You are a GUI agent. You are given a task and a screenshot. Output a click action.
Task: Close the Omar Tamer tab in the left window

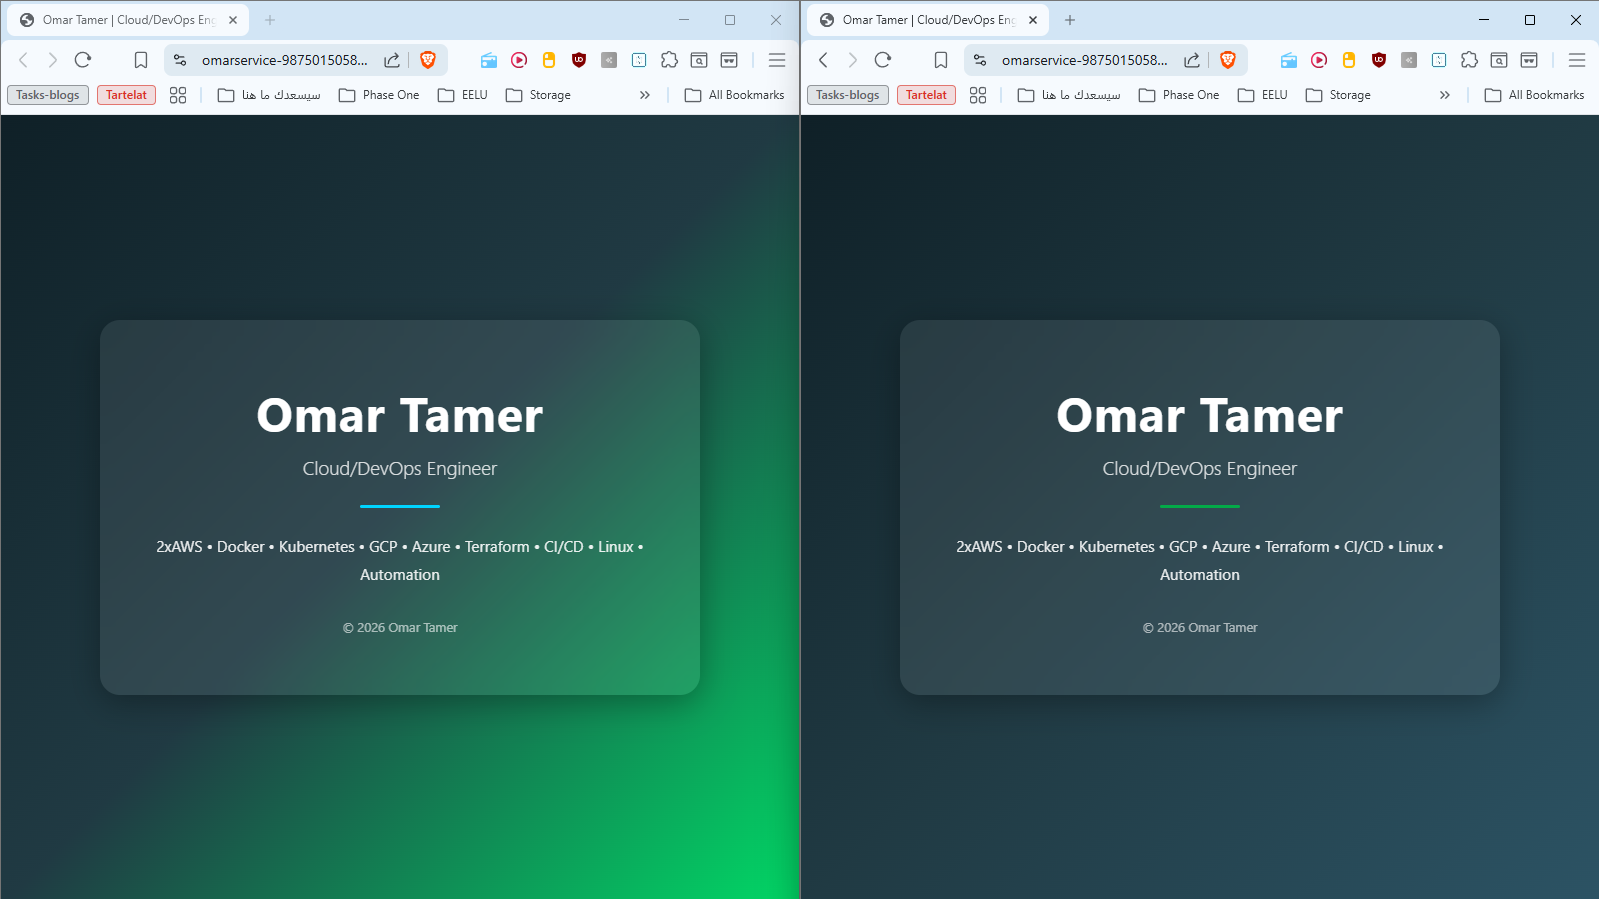pyautogui.click(x=233, y=20)
